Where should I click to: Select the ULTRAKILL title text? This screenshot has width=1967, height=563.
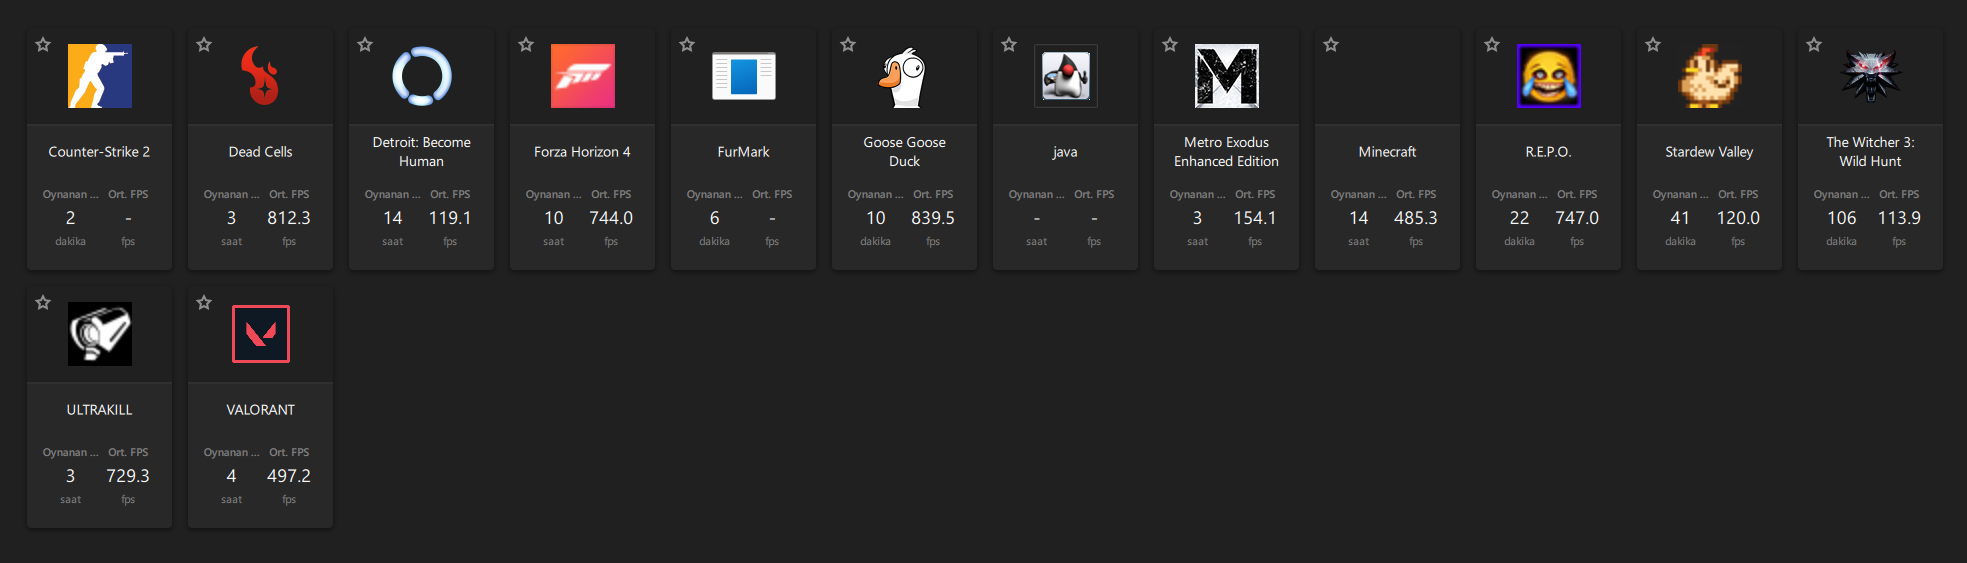[100, 410]
